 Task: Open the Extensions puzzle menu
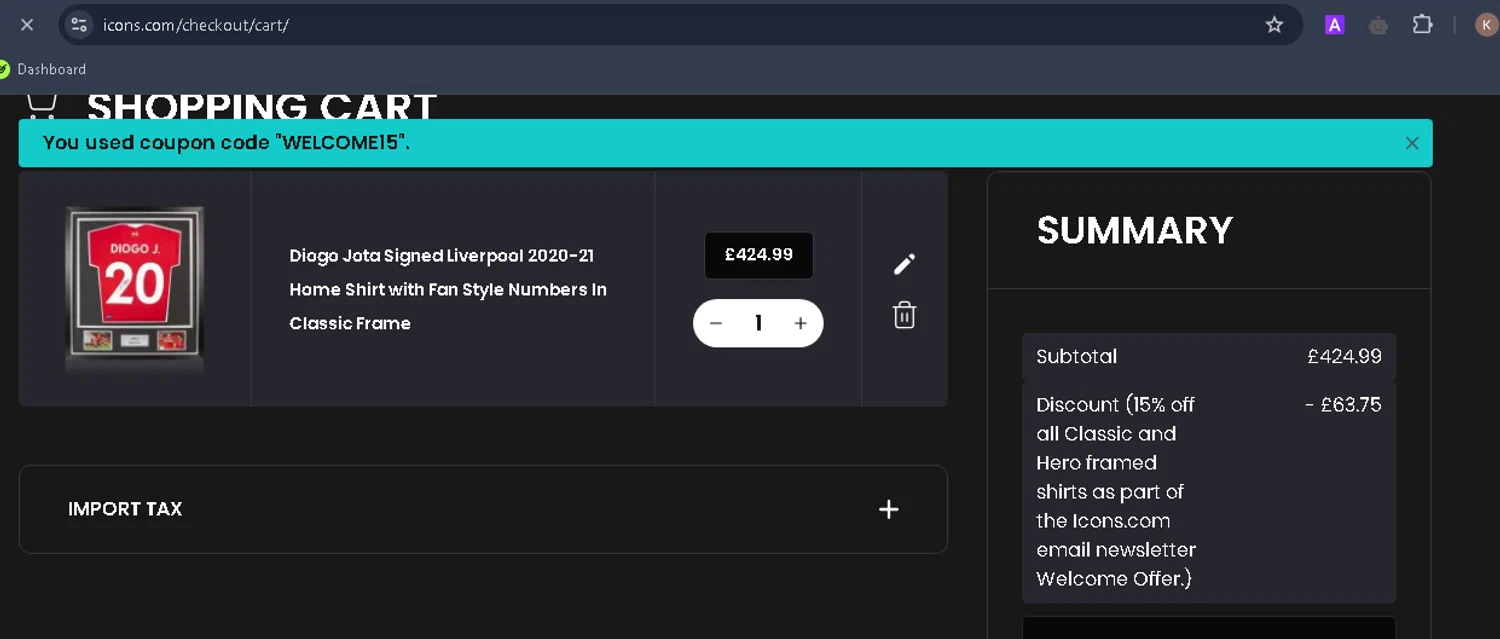[x=1422, y=25]
